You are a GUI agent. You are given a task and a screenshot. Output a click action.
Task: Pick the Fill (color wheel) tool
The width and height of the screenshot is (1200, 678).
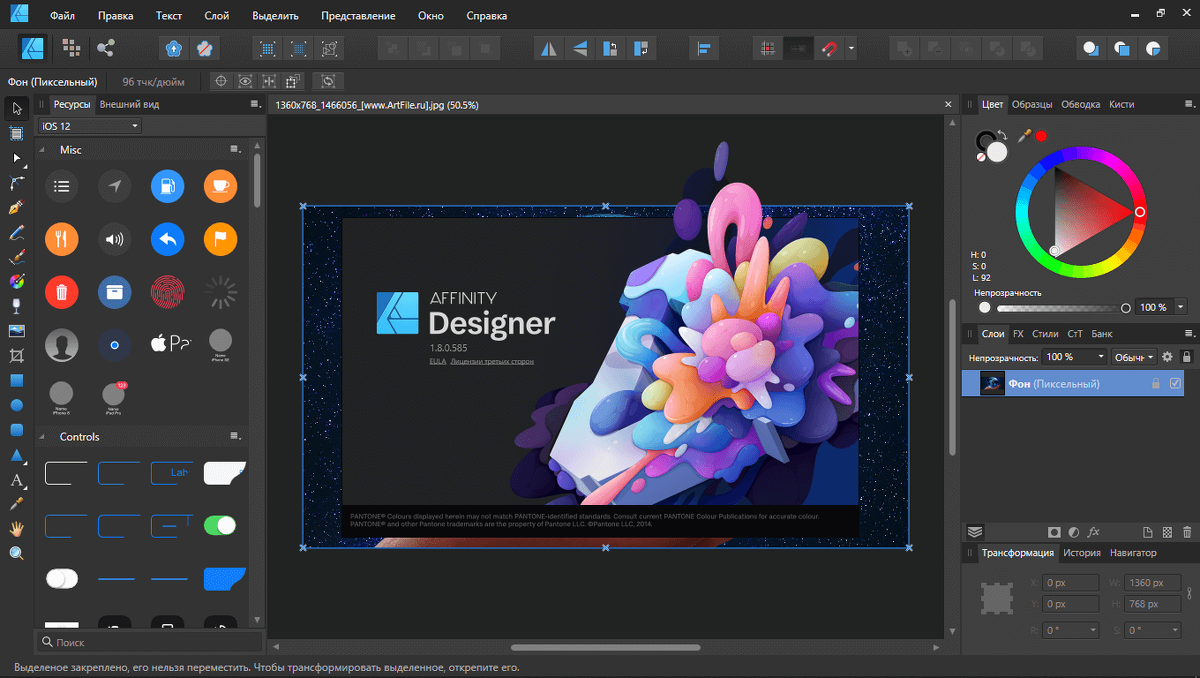[x=17, y=281]
